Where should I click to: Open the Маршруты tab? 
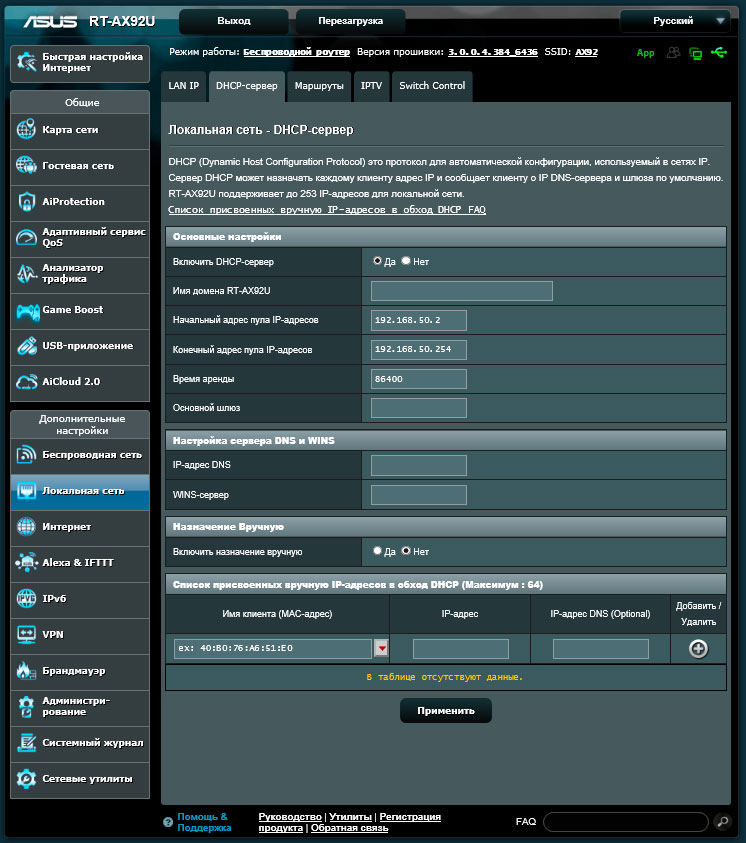tap(319, 86)
